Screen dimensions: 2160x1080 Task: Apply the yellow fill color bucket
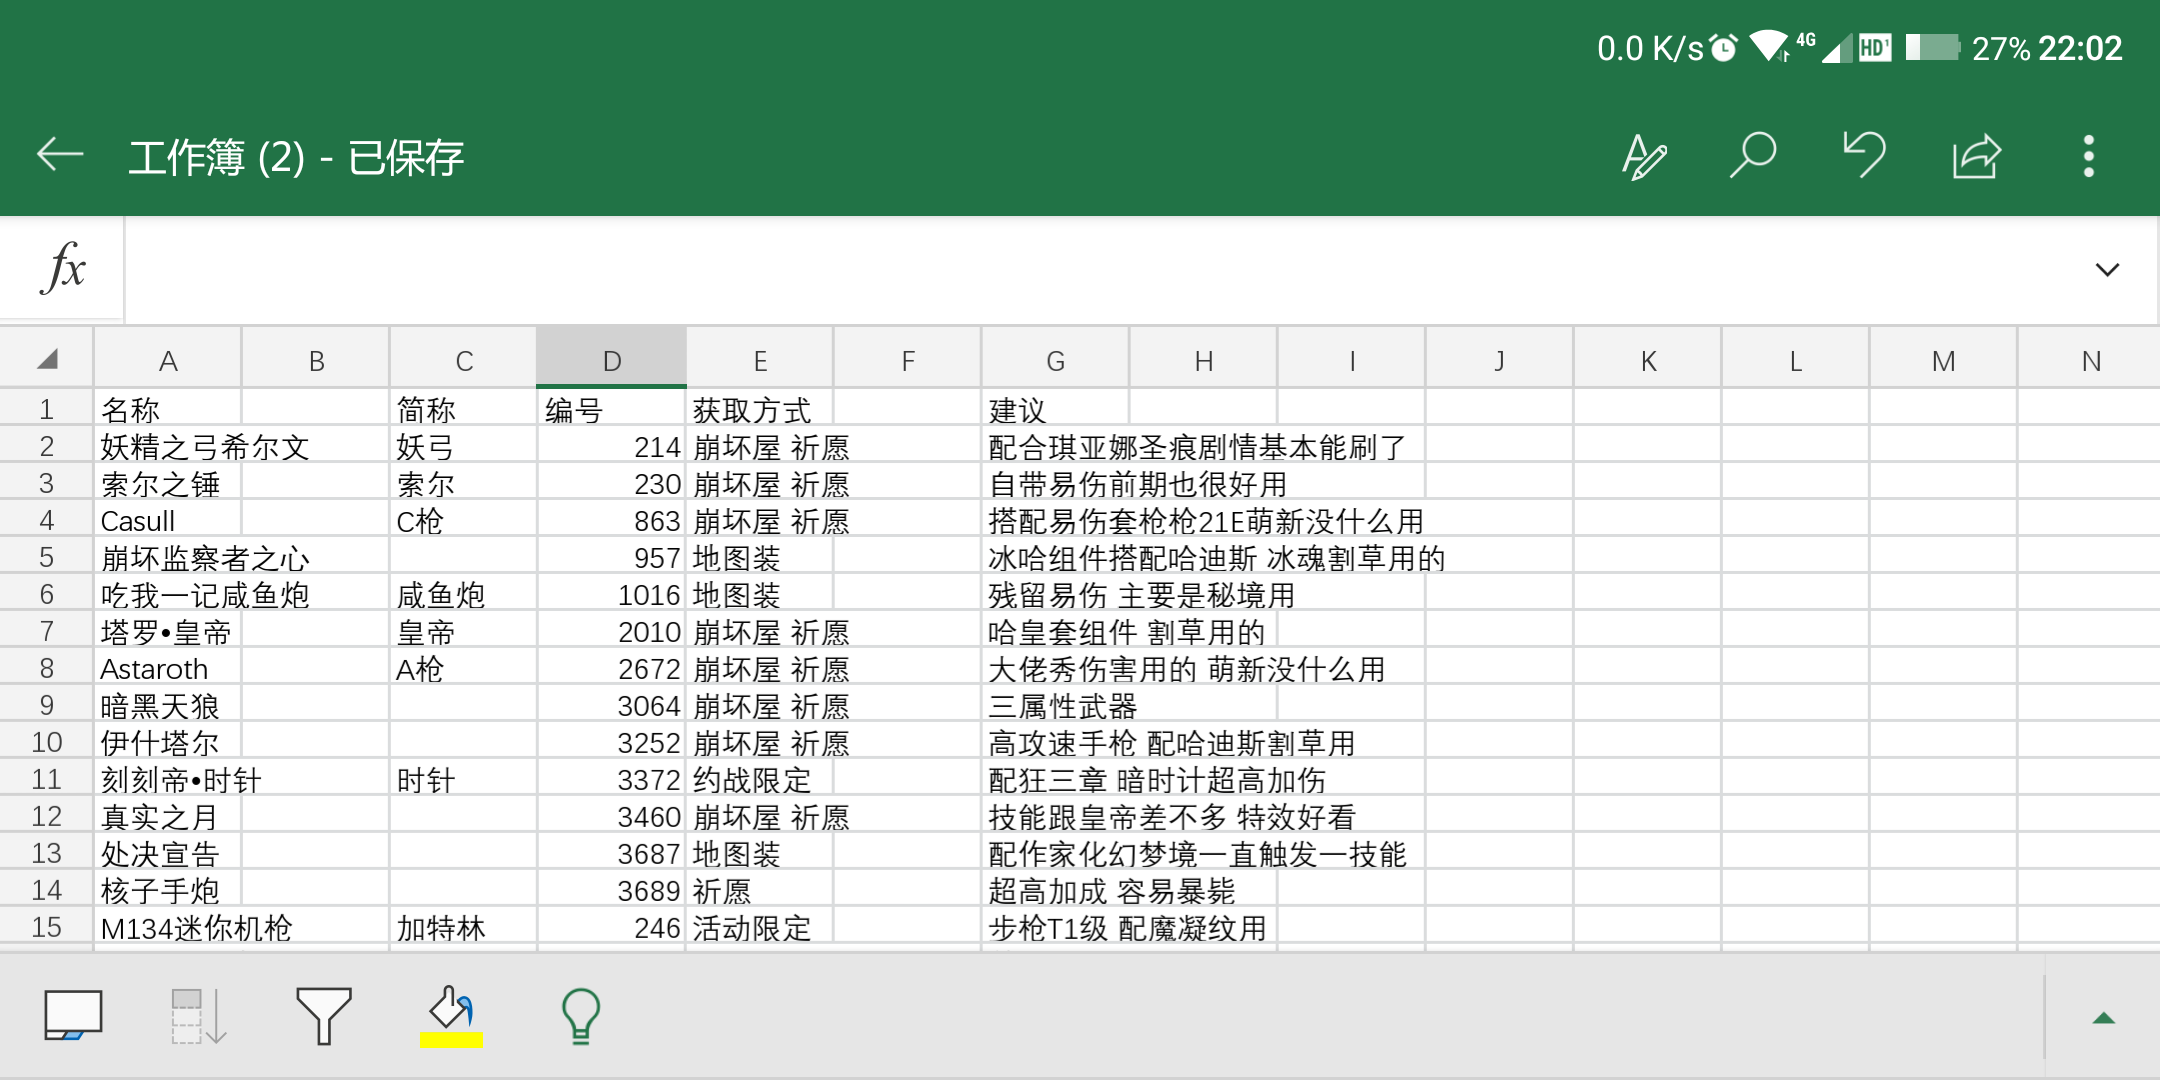(451, 1016)
